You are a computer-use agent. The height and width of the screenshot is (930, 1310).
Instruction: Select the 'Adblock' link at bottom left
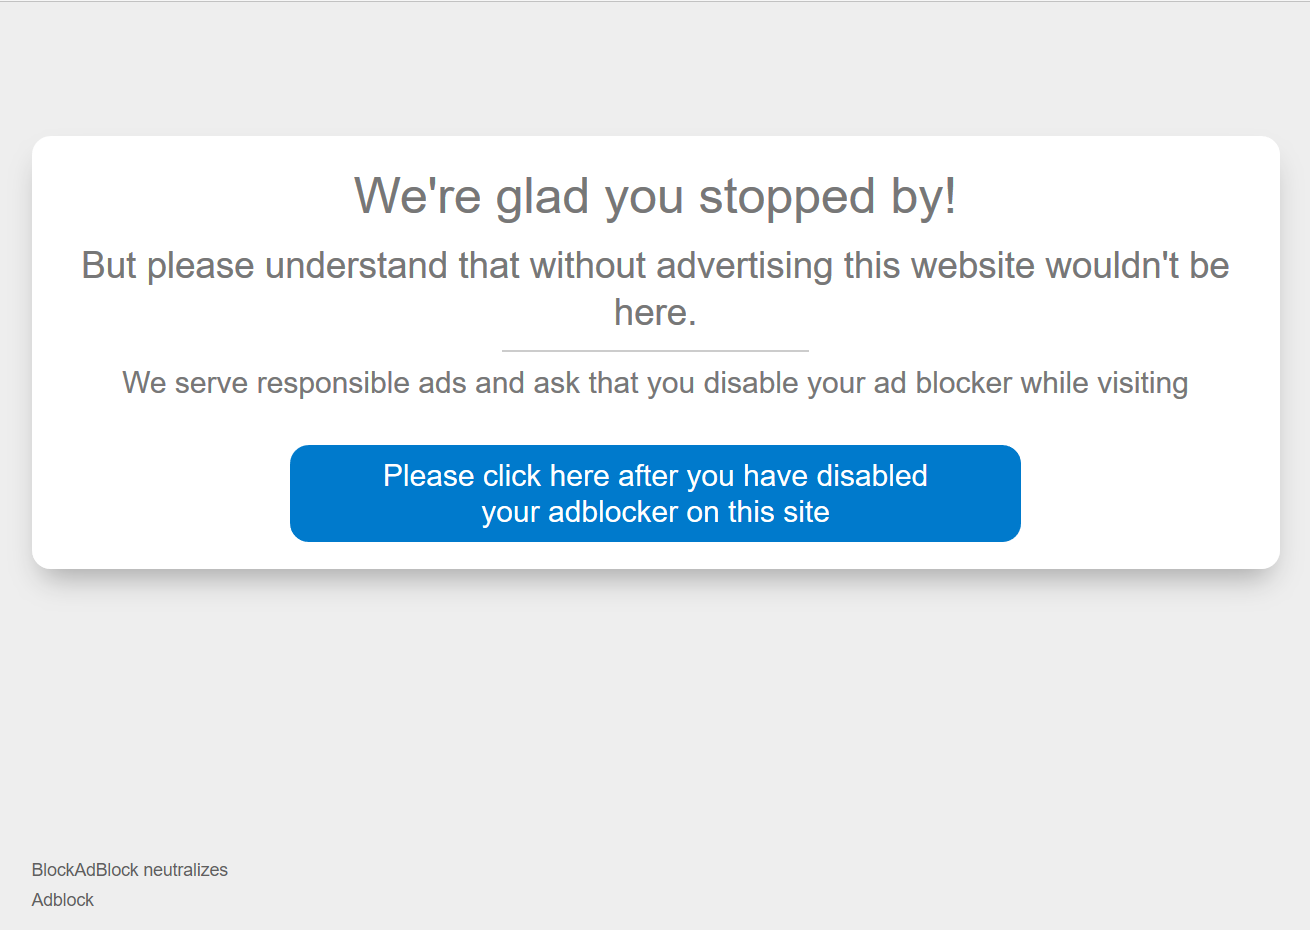62,899
